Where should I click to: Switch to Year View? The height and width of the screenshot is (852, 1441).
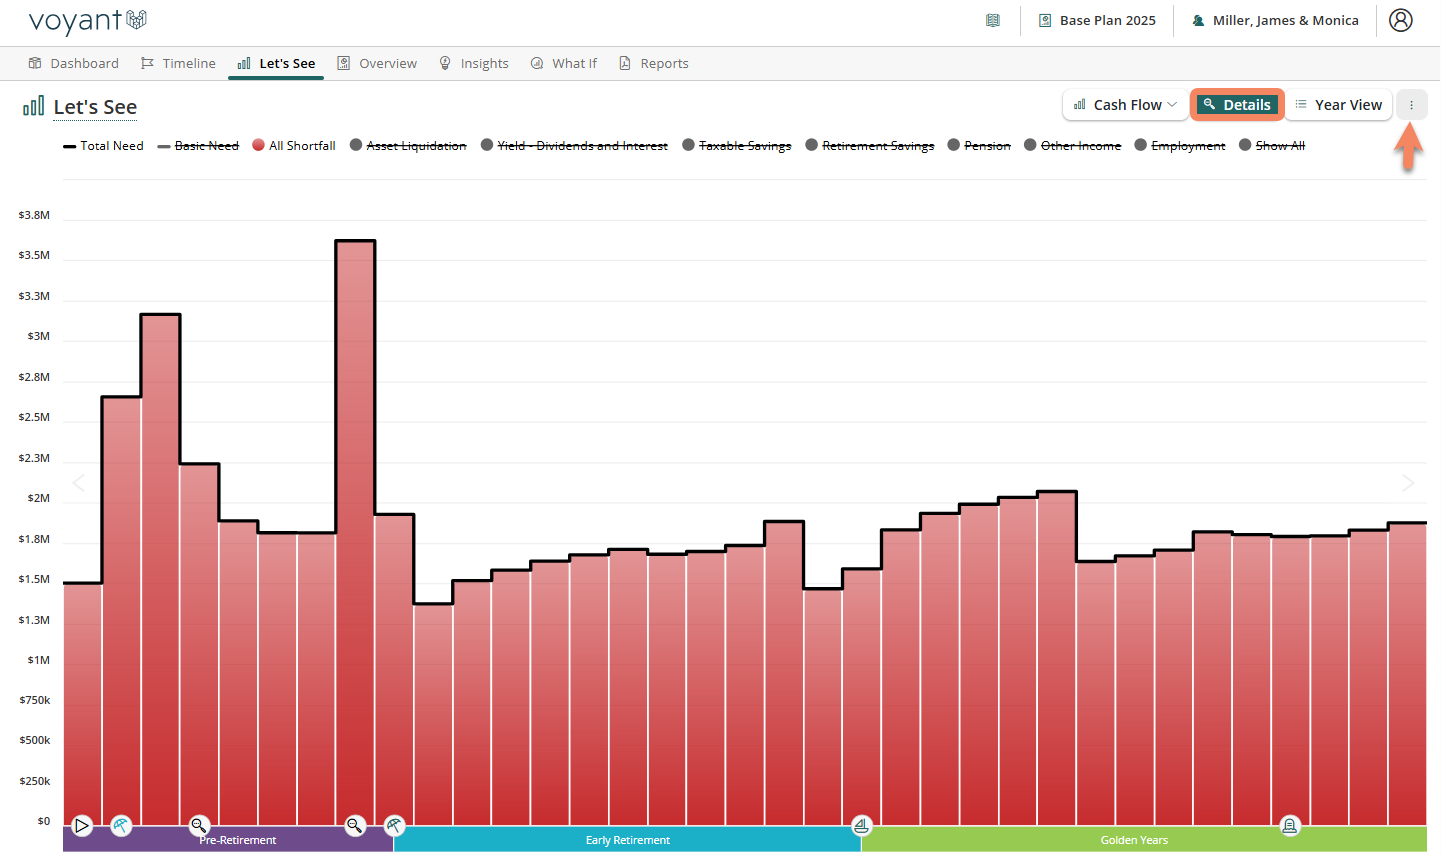coord(1338,105)
